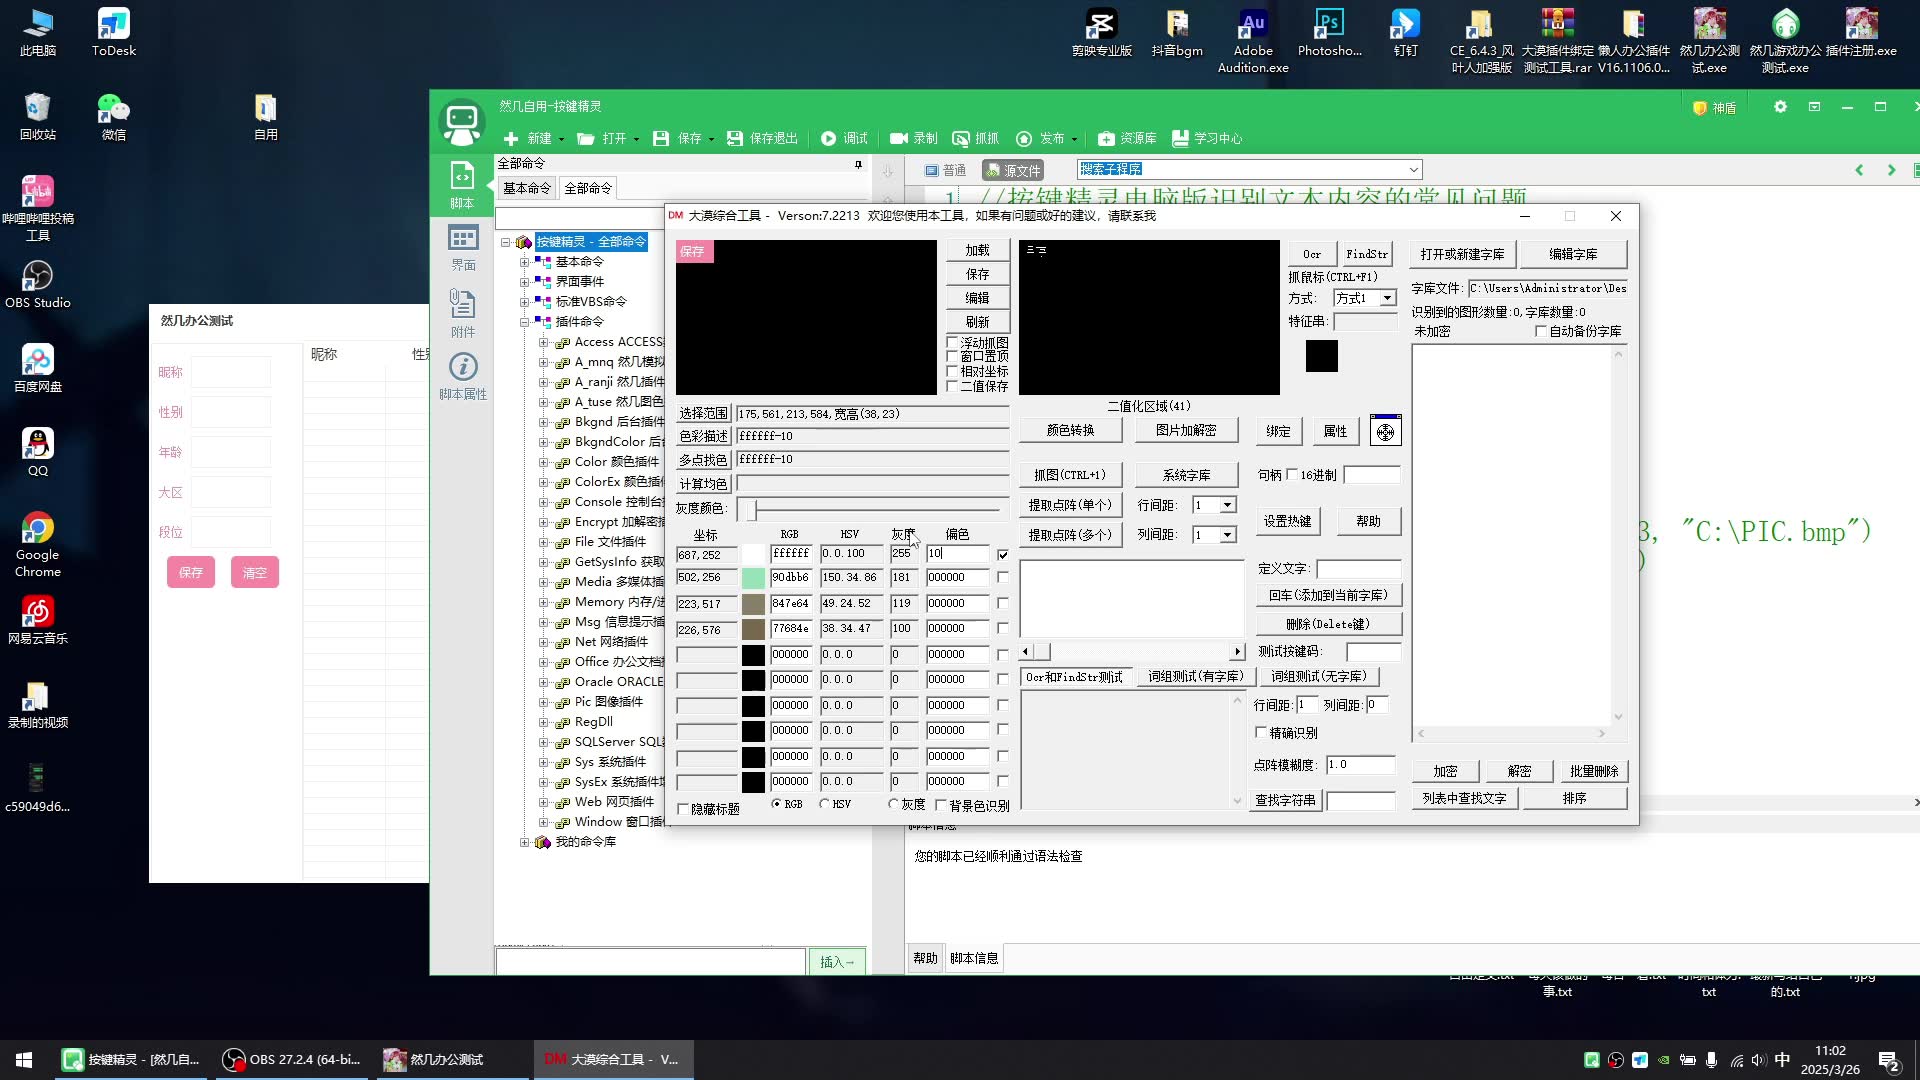Click 颜色转换 button
1920x1080 pixels.
(1070, 430)
